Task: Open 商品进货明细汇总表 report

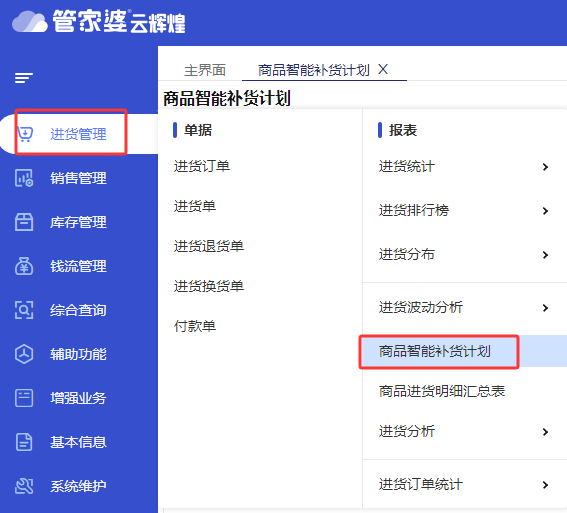Action: (x=442, y=391)
